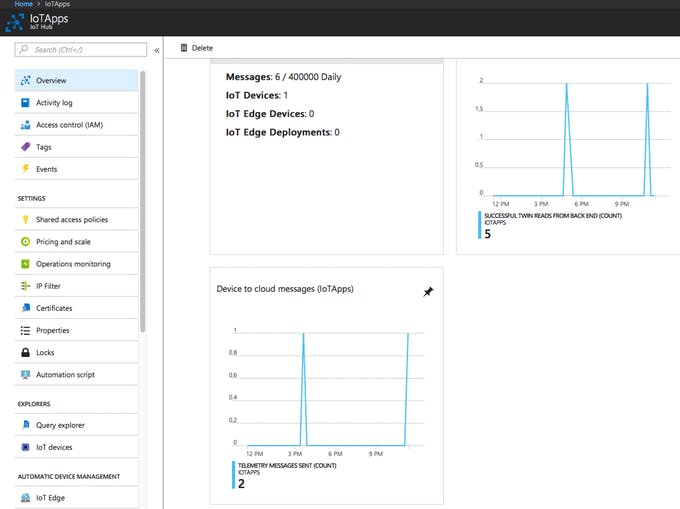Pin the Device to cloud messages chart
Screen dimensions: 680x509
click(428, 291)
